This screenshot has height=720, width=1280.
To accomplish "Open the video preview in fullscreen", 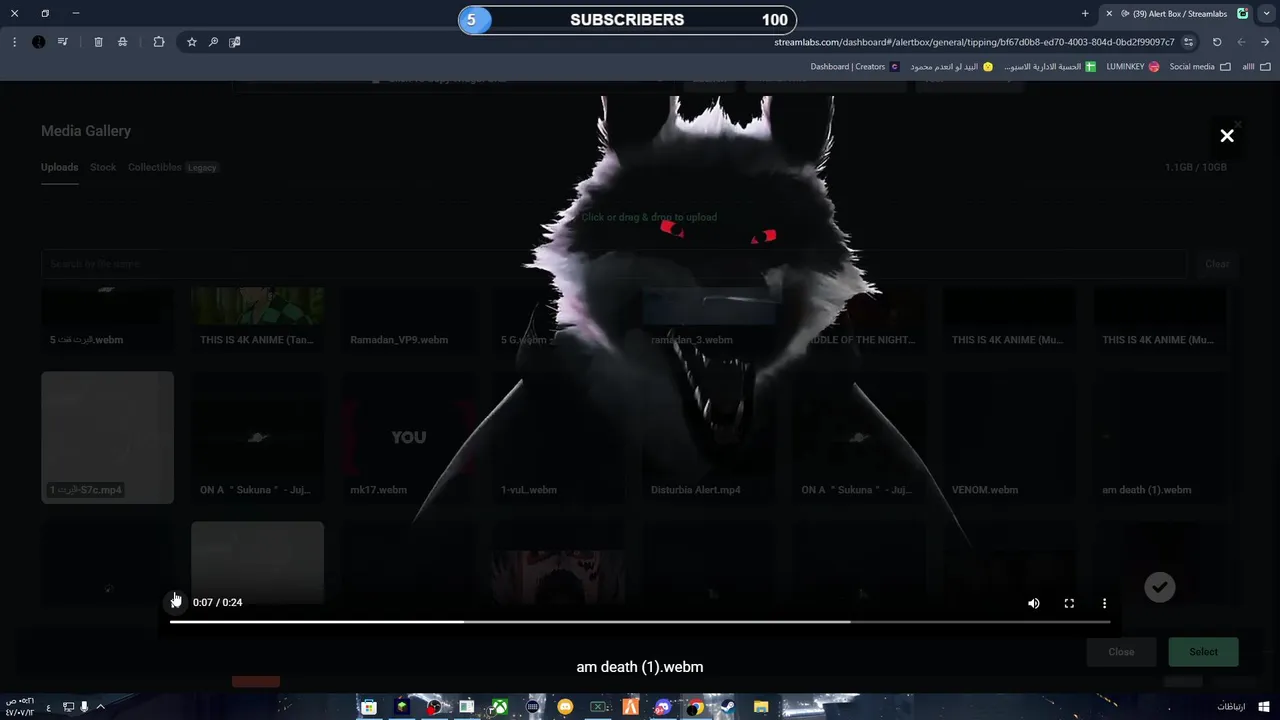I will (1069, 603).
